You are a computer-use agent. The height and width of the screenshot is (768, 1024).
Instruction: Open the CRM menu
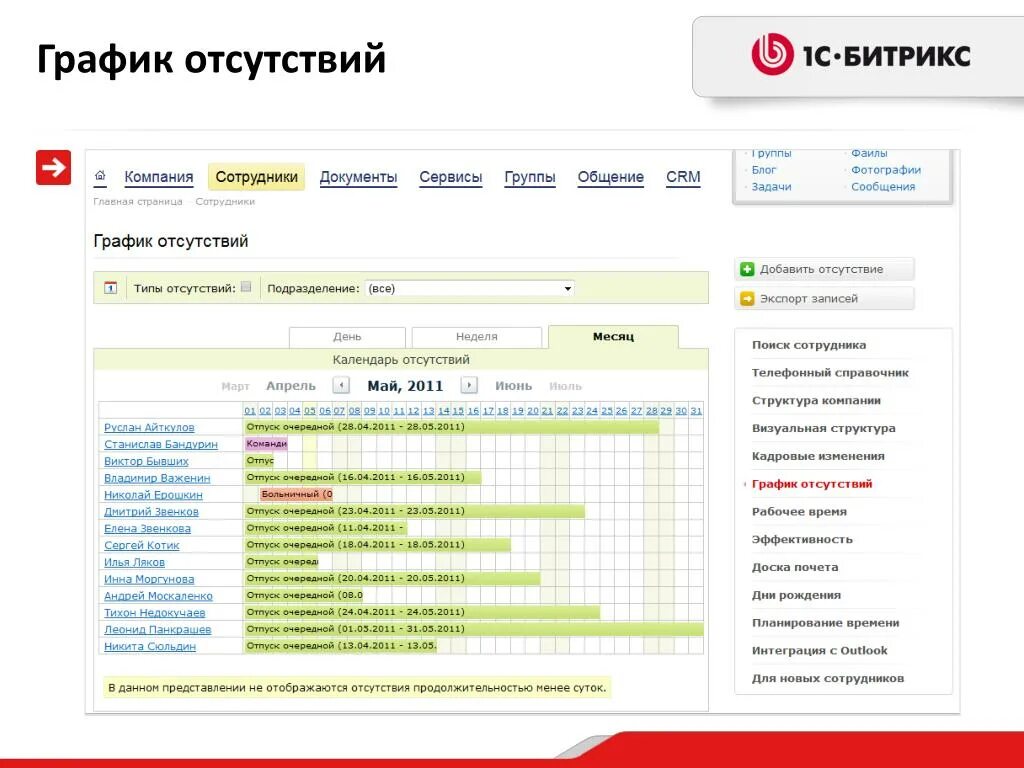(x=683, y=177)
